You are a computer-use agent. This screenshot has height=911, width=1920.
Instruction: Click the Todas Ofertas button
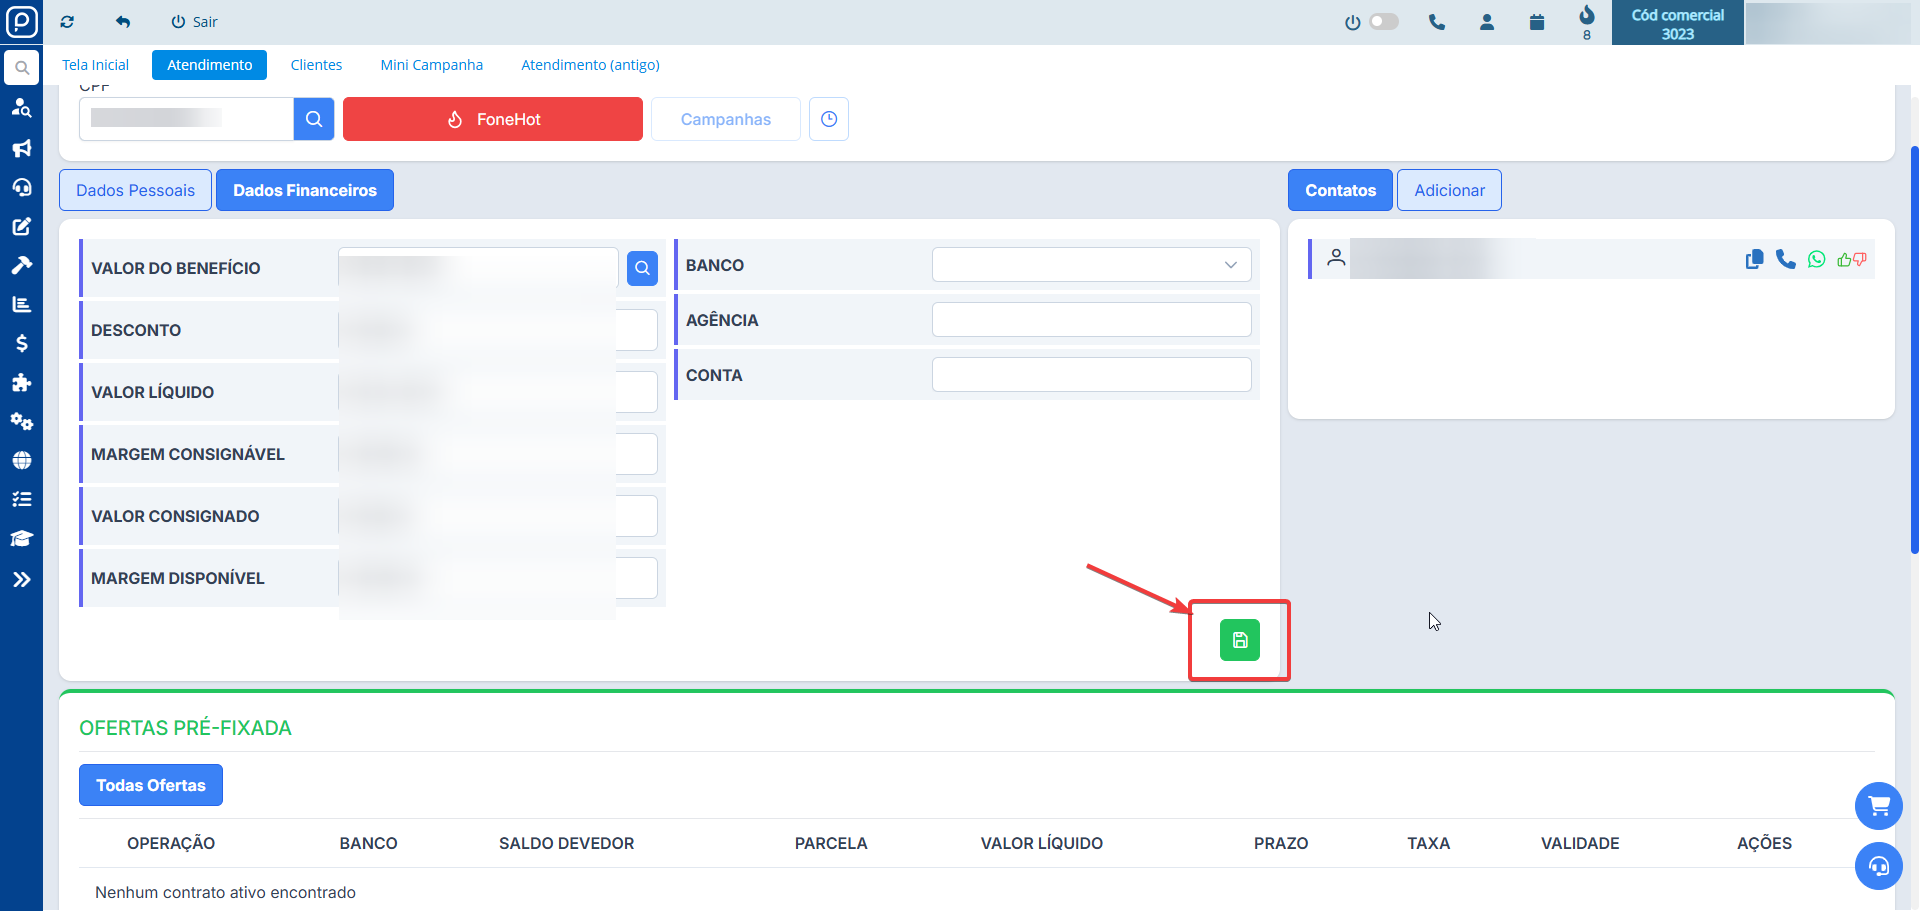[151, 785]
